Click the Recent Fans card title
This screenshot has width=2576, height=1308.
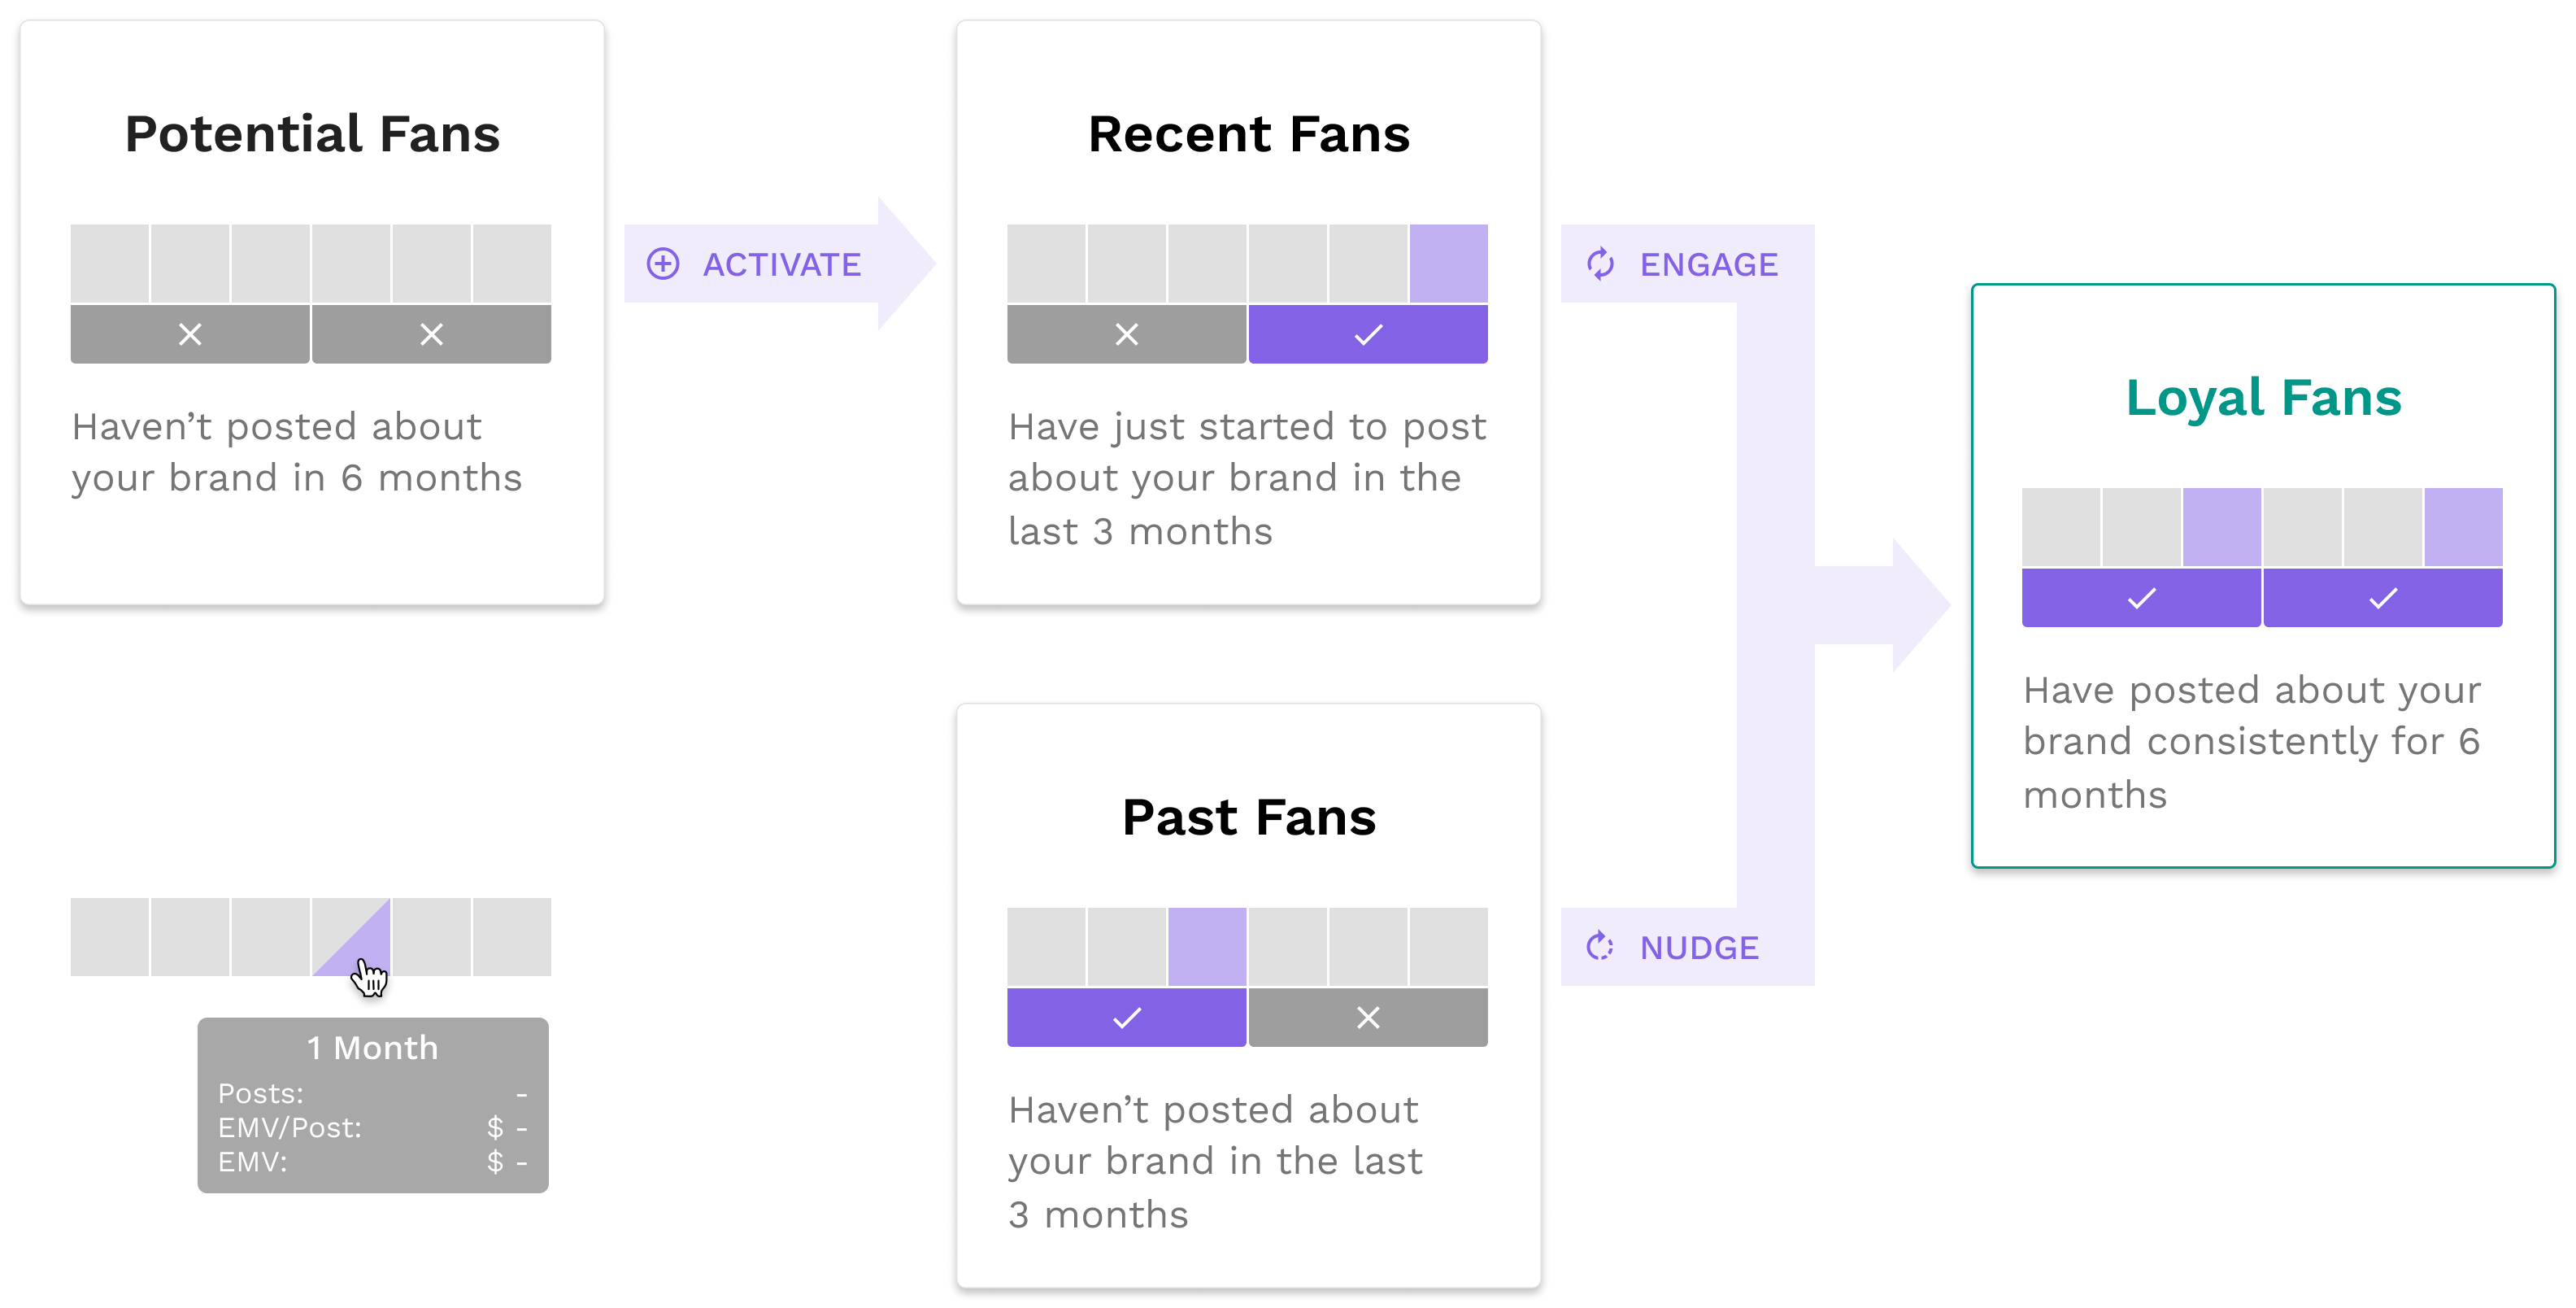coord(1248,134)
